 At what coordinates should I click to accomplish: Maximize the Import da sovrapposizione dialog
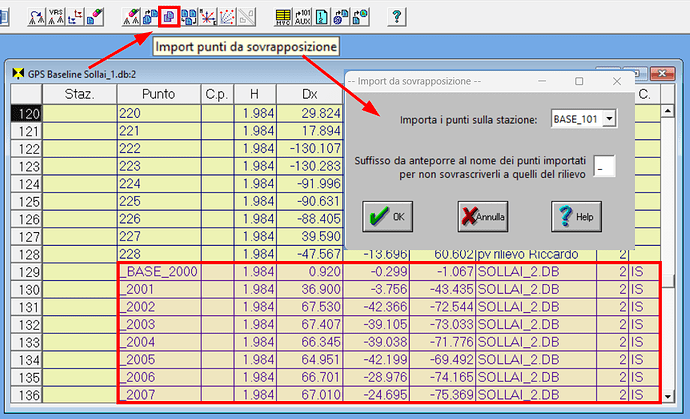pos(579,81)
